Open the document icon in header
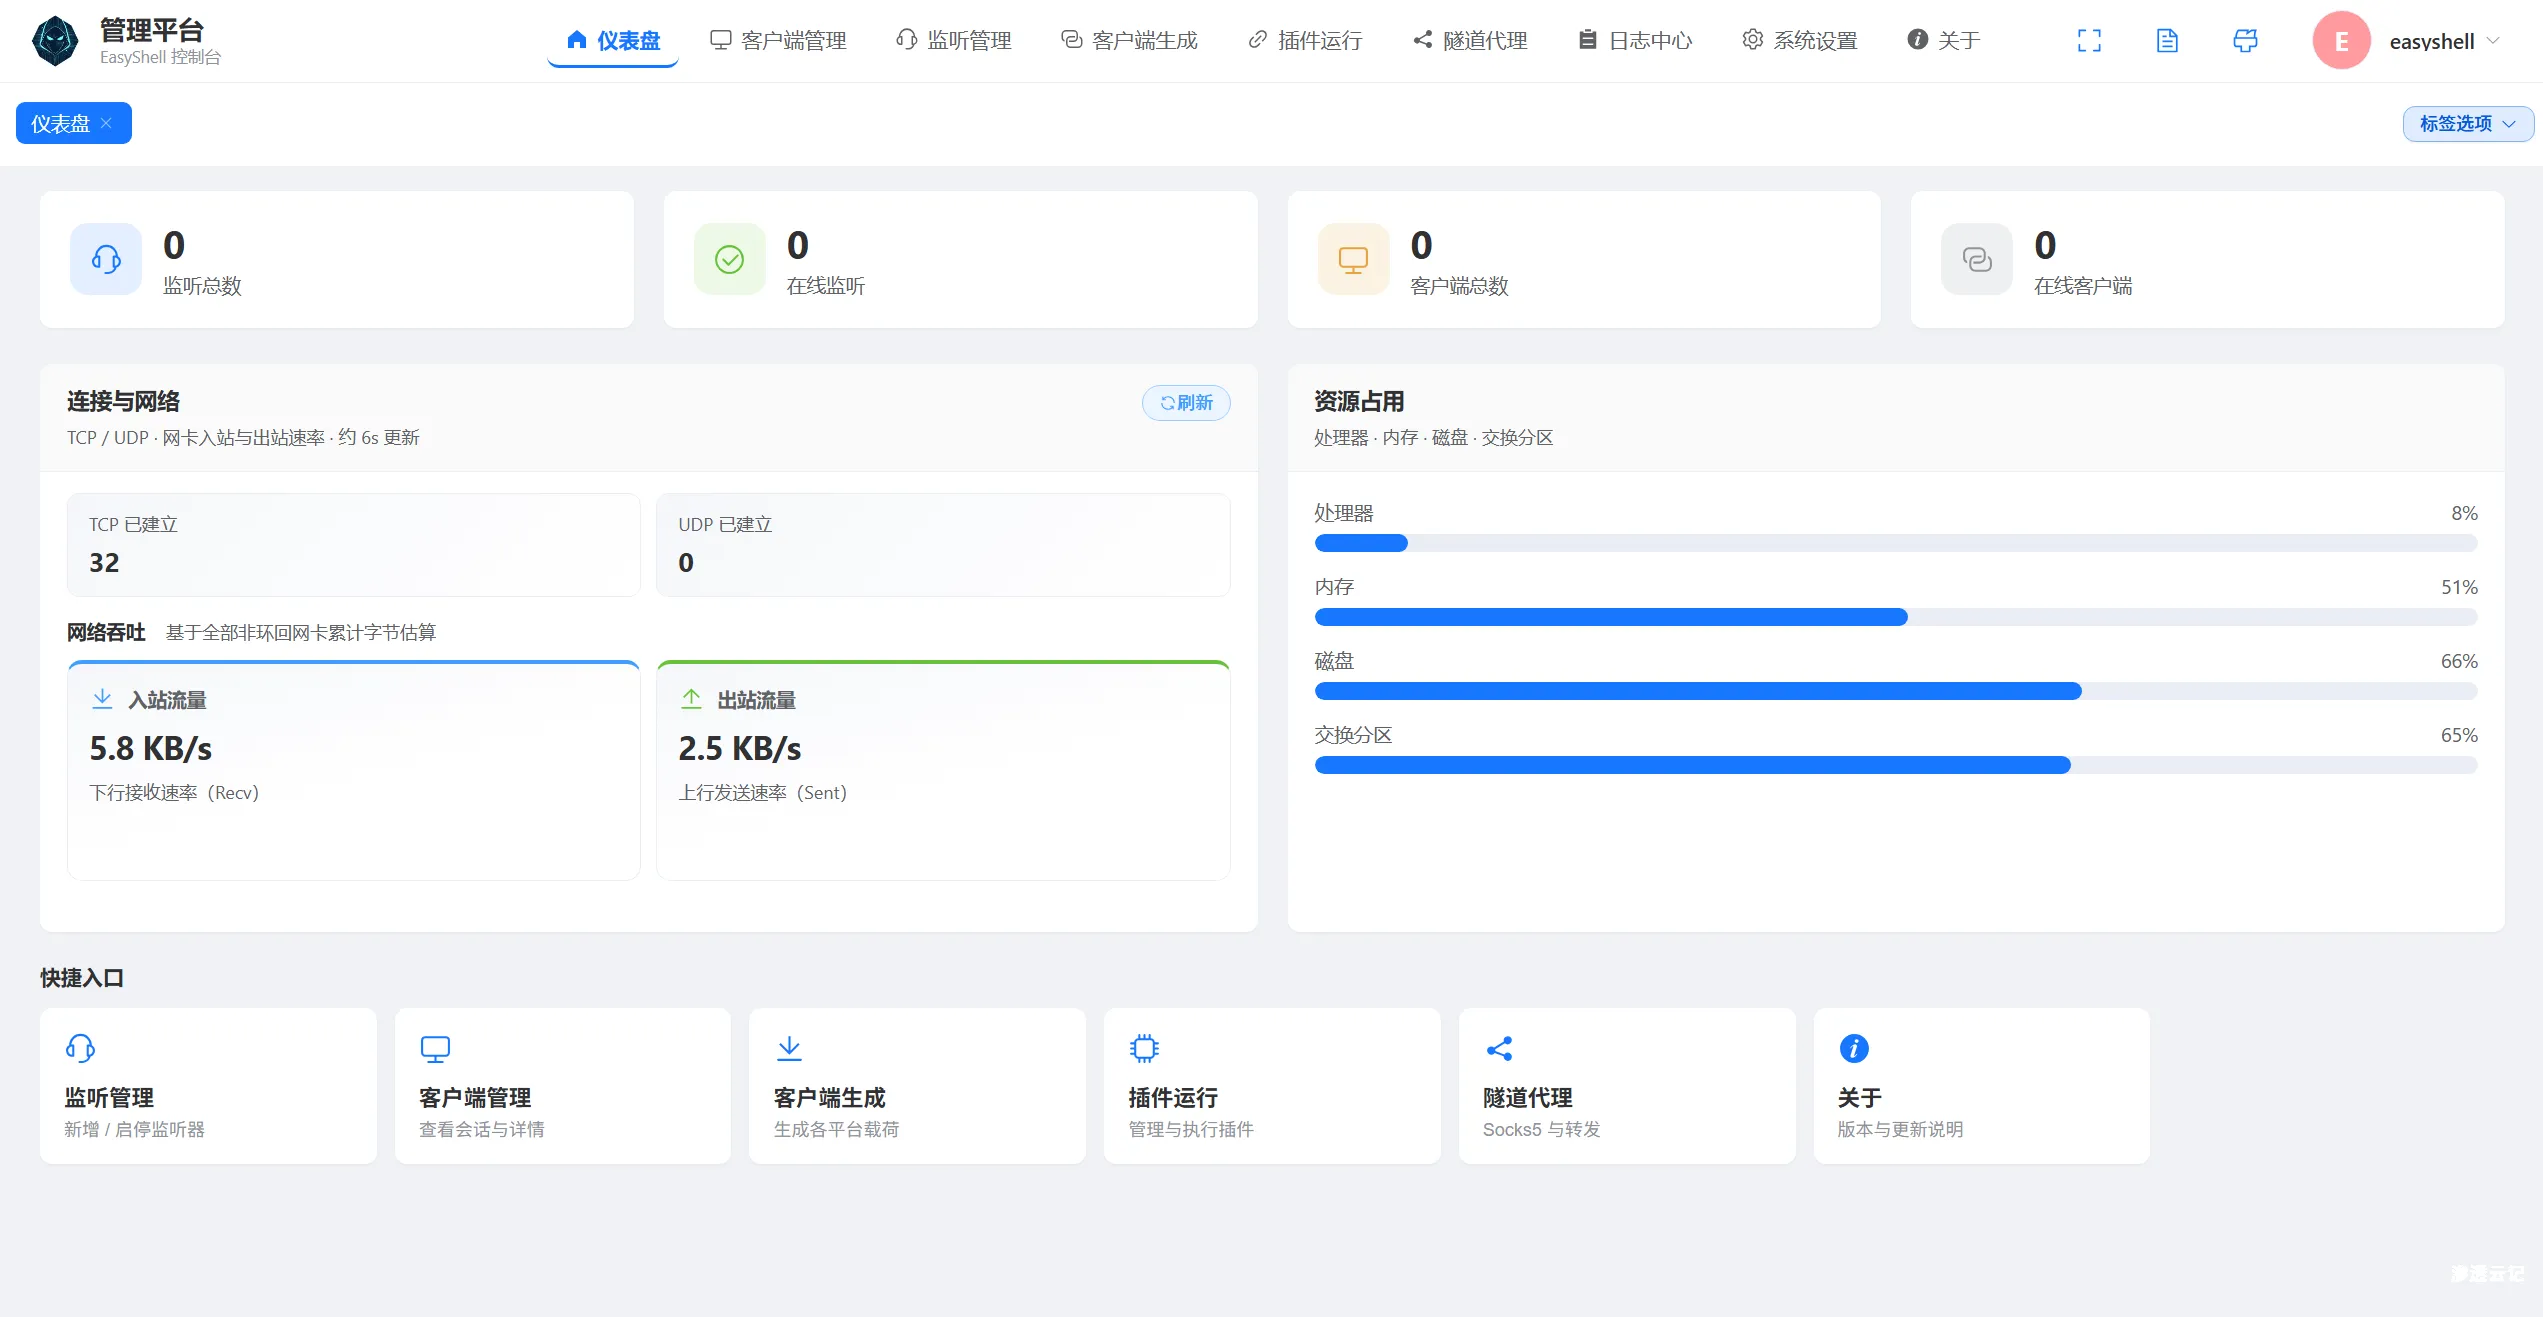 tap(2167, 41)
